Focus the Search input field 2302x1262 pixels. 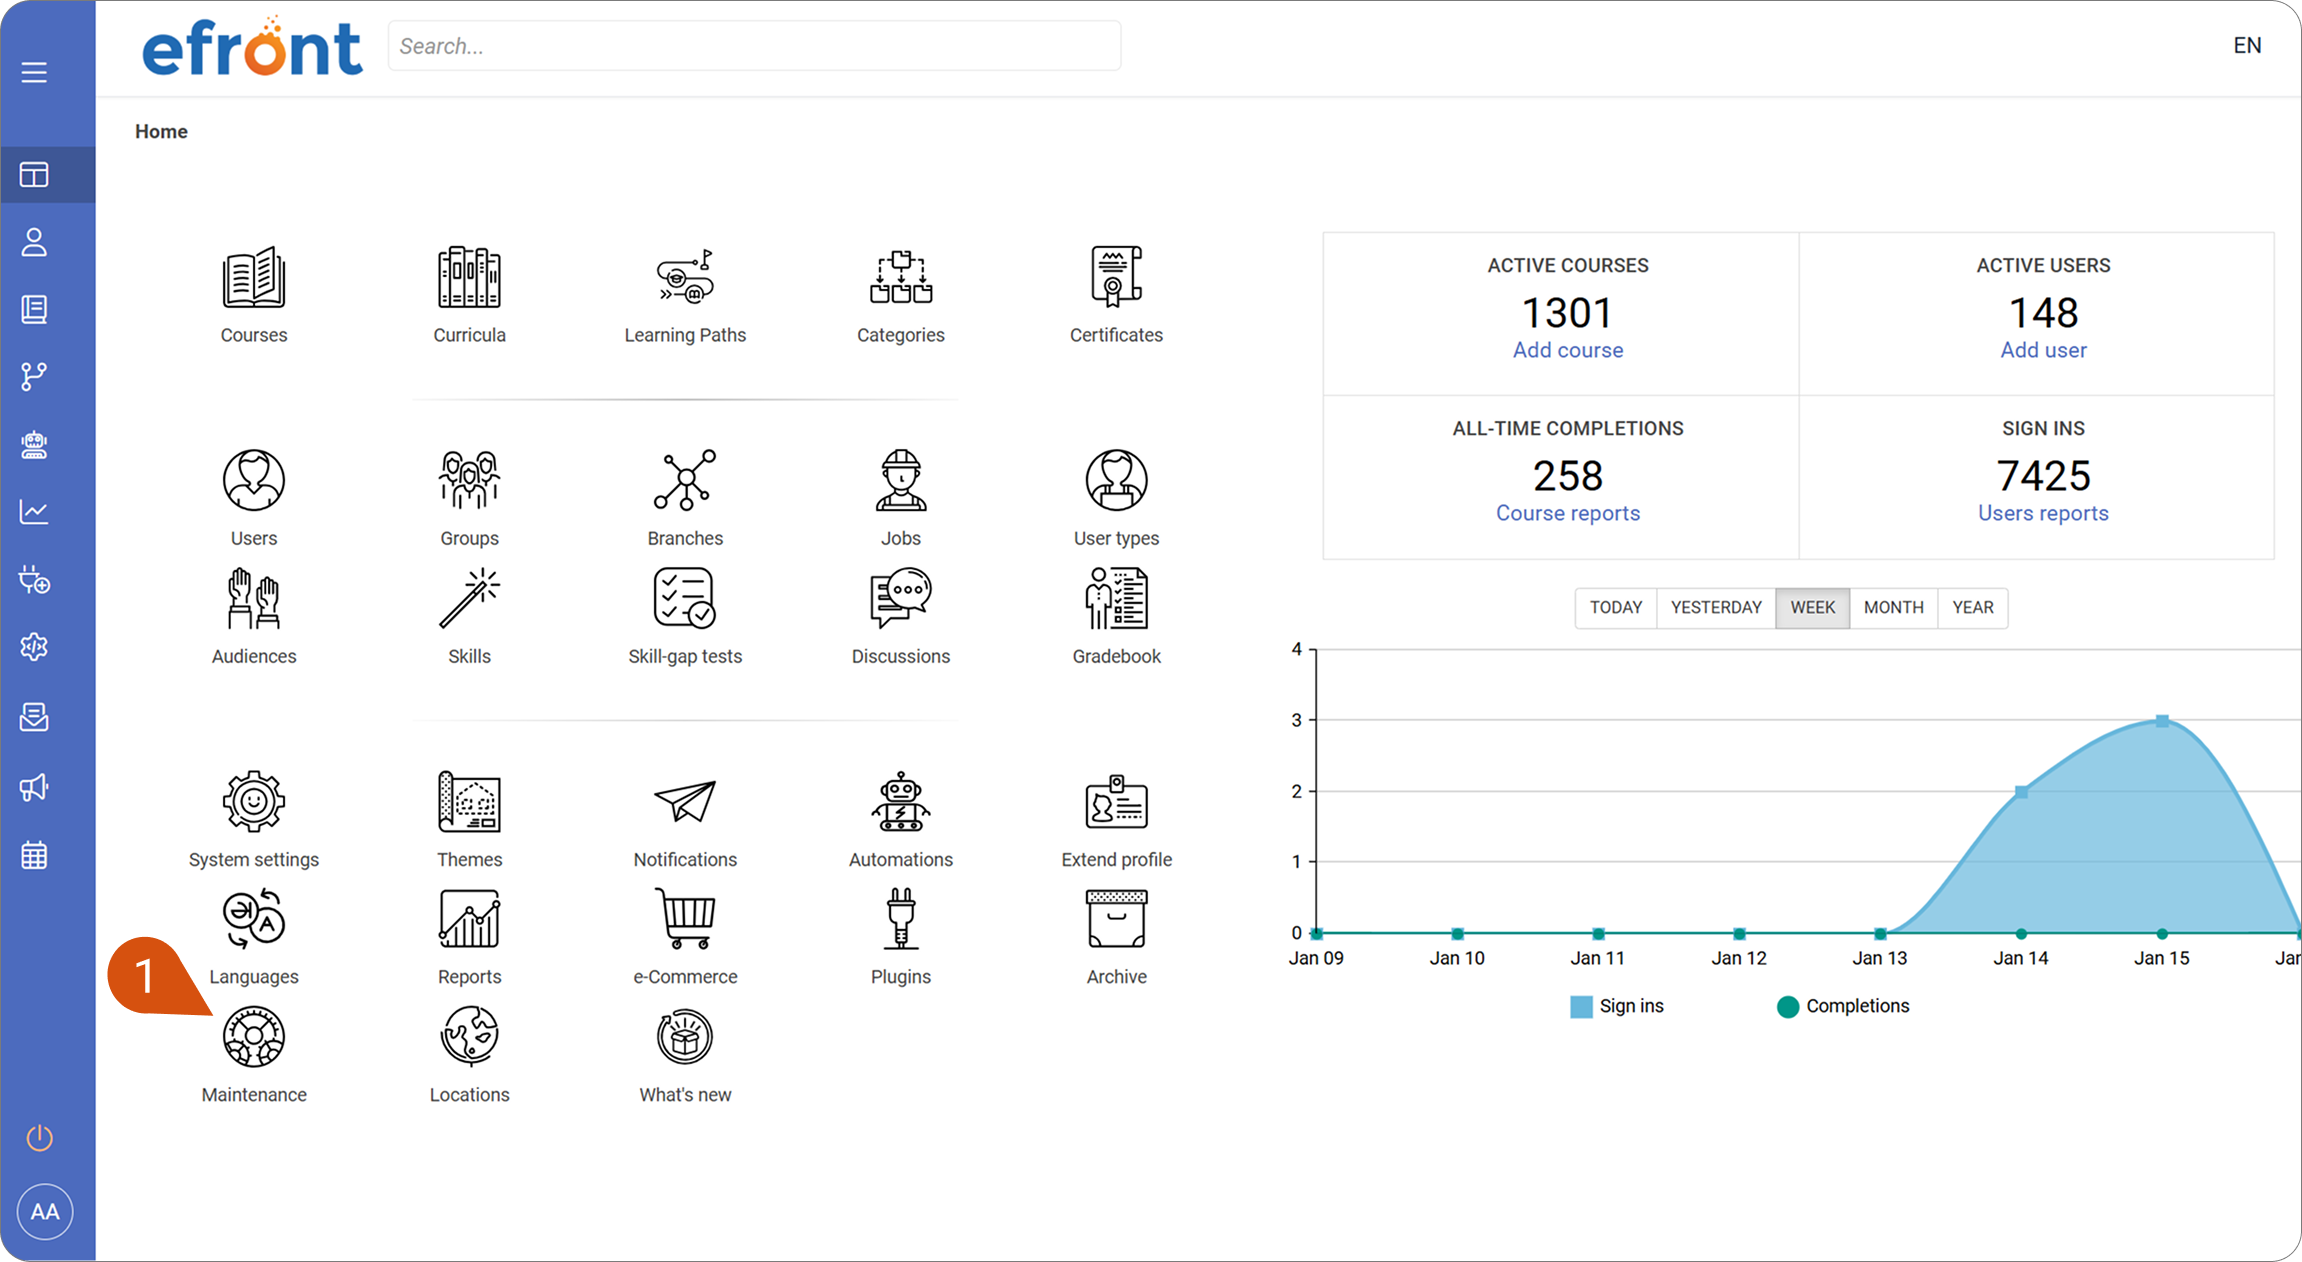coord(754,46)
